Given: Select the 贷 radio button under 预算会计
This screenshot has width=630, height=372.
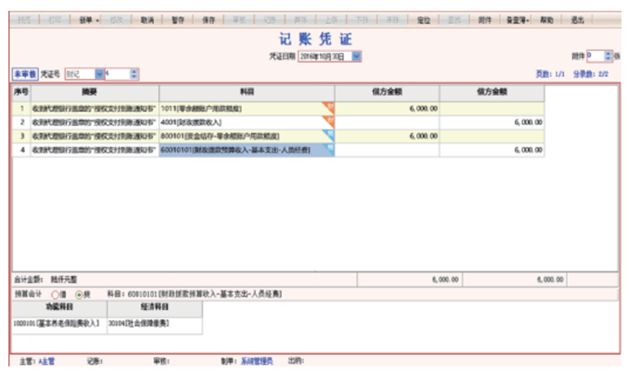Looking at the screenshot, I should [x=79, y=294].
